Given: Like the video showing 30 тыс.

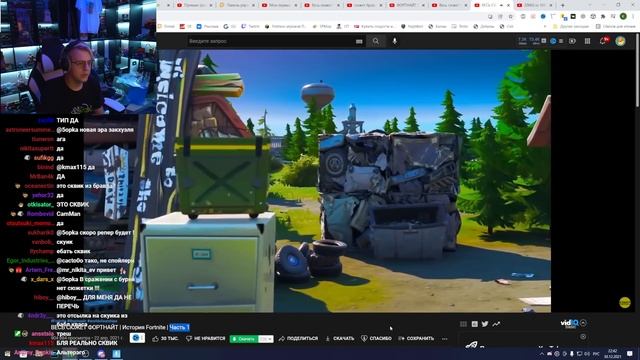Looking at the screenshot, I should pos(165,338).
